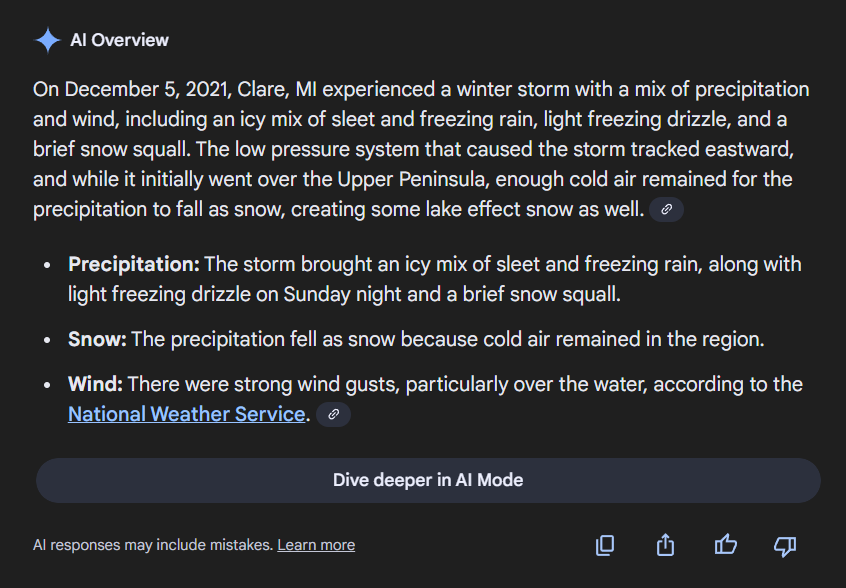846x588 pixels.
Task: Open the source link chip after the intro paragraph
Action: click(666, 210)
